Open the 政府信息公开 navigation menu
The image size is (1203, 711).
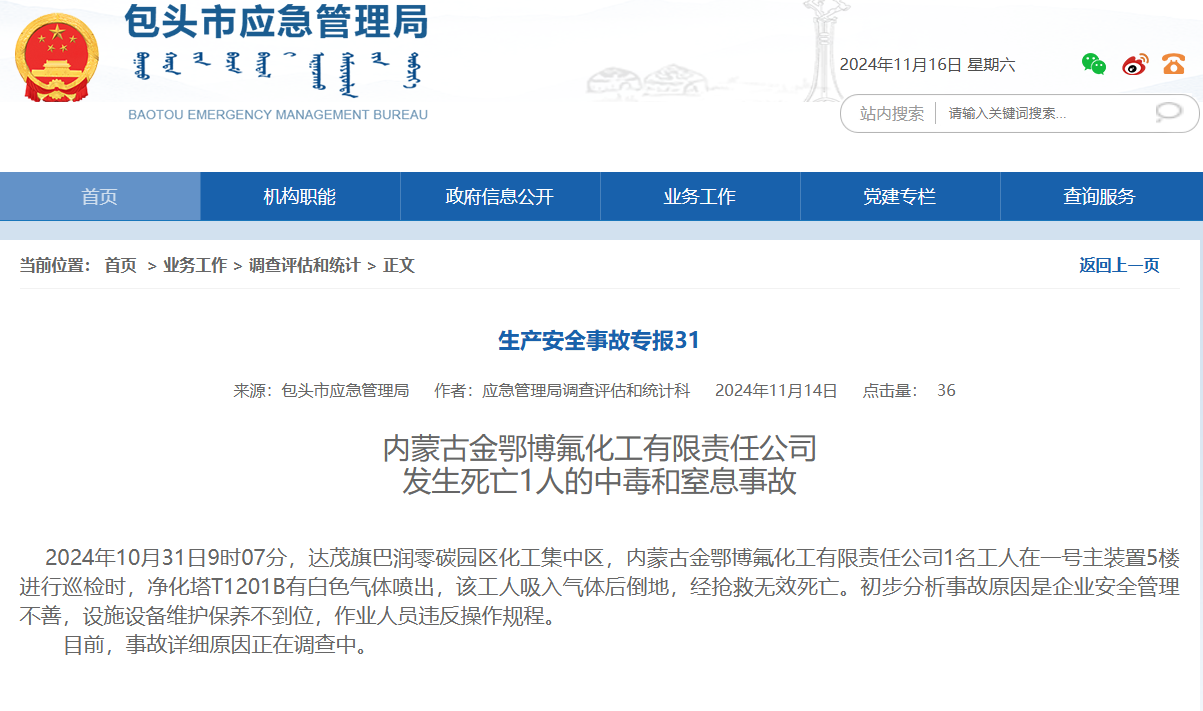(x=500, y=196)
